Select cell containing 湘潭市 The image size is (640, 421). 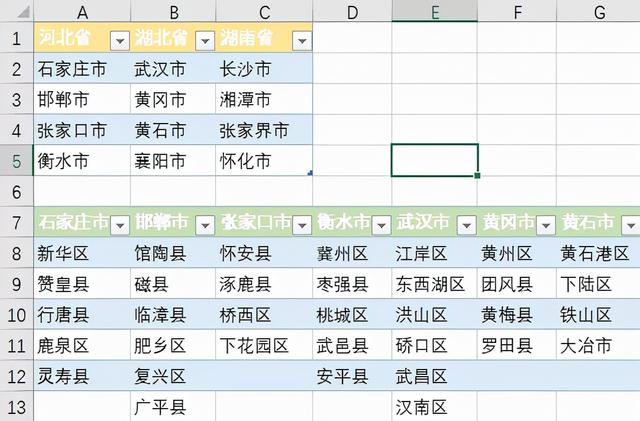tap(264, 99)
